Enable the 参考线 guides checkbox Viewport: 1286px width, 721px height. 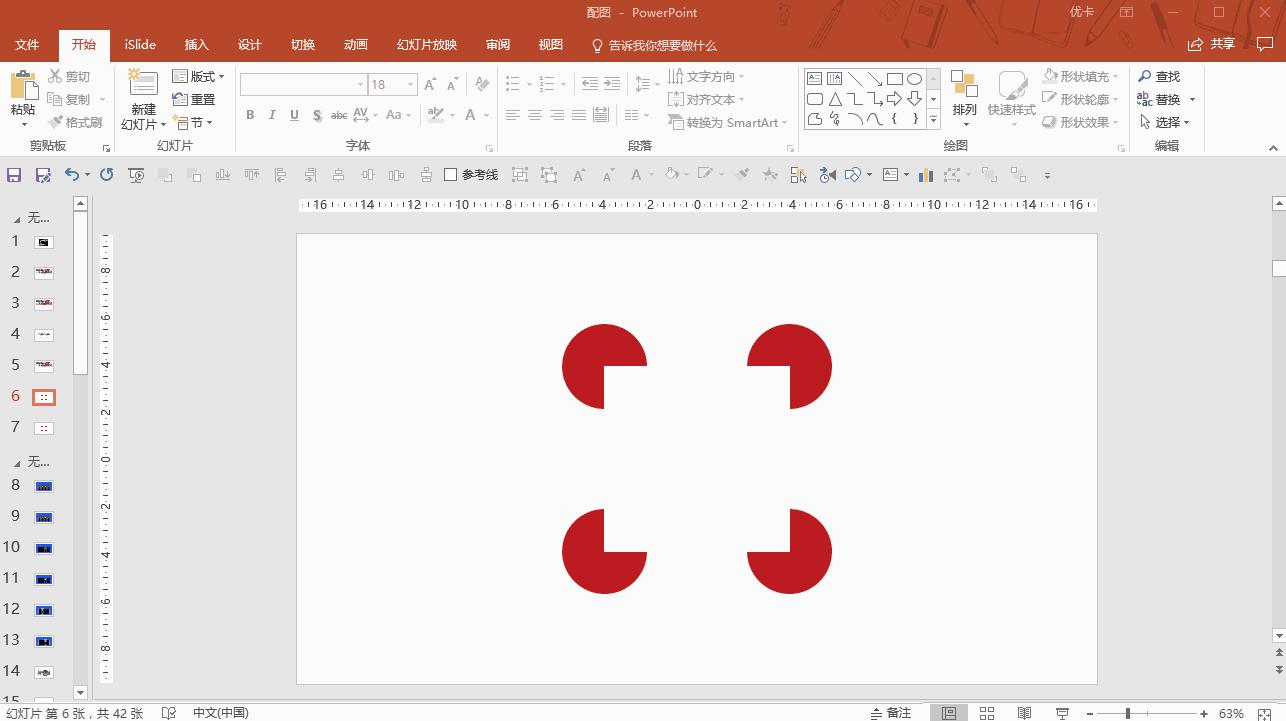pos(451,175)
